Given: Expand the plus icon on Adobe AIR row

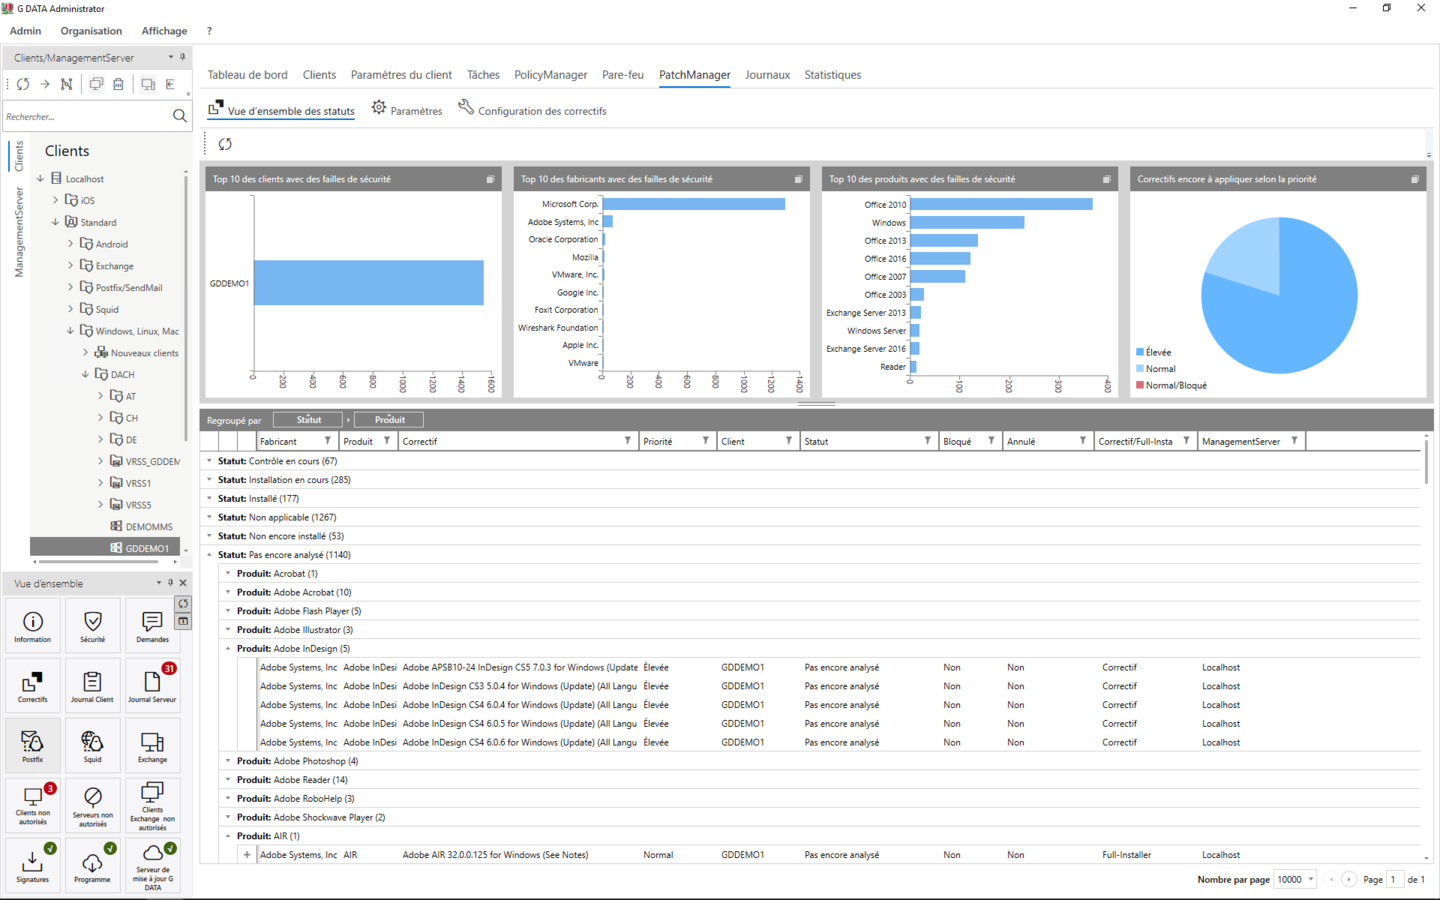Looking at the screenshot, I should tap(247, 855).
